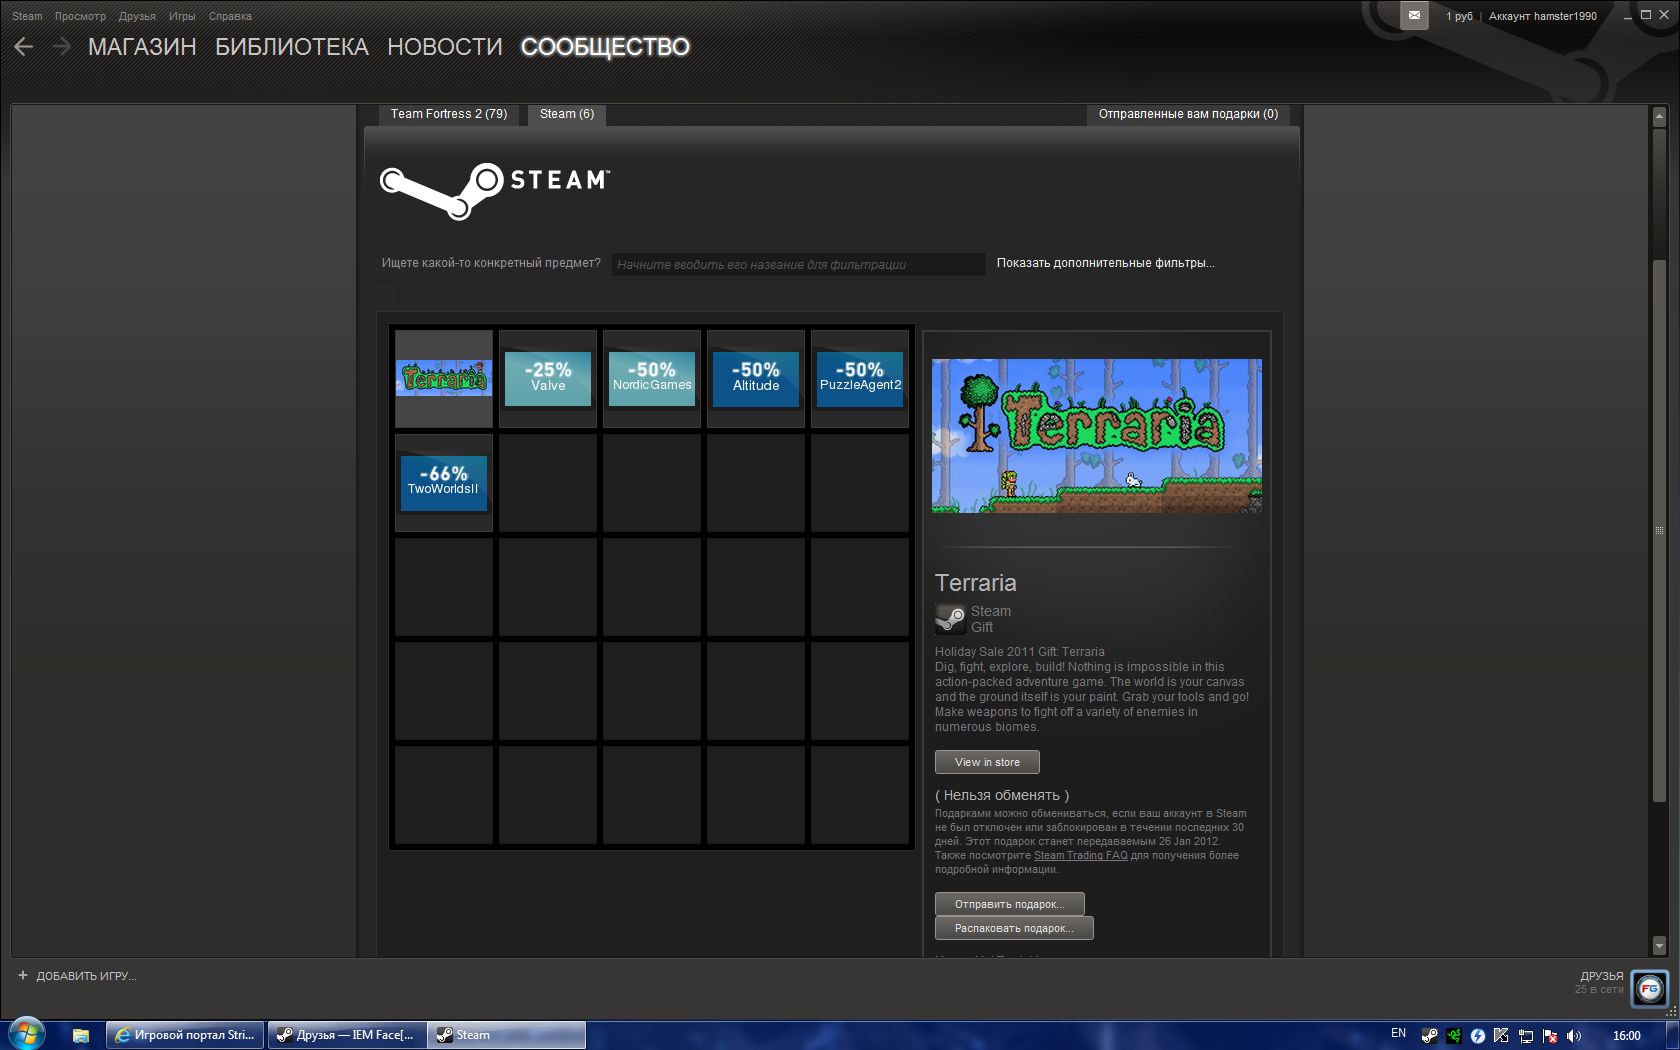Click the Steam logo header
Viewport: 1680px width, 1050px height.
coord(495,190)
